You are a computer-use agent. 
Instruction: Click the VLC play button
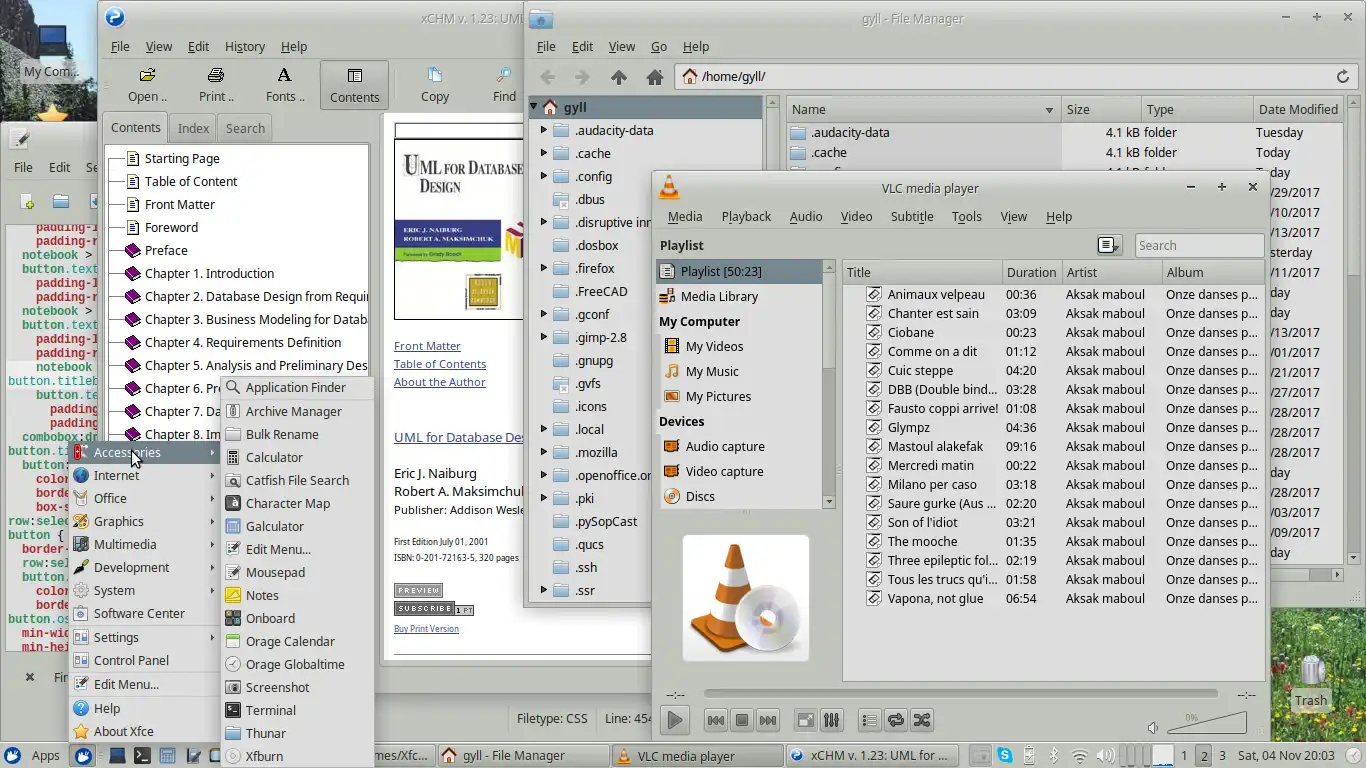(675, 720)
